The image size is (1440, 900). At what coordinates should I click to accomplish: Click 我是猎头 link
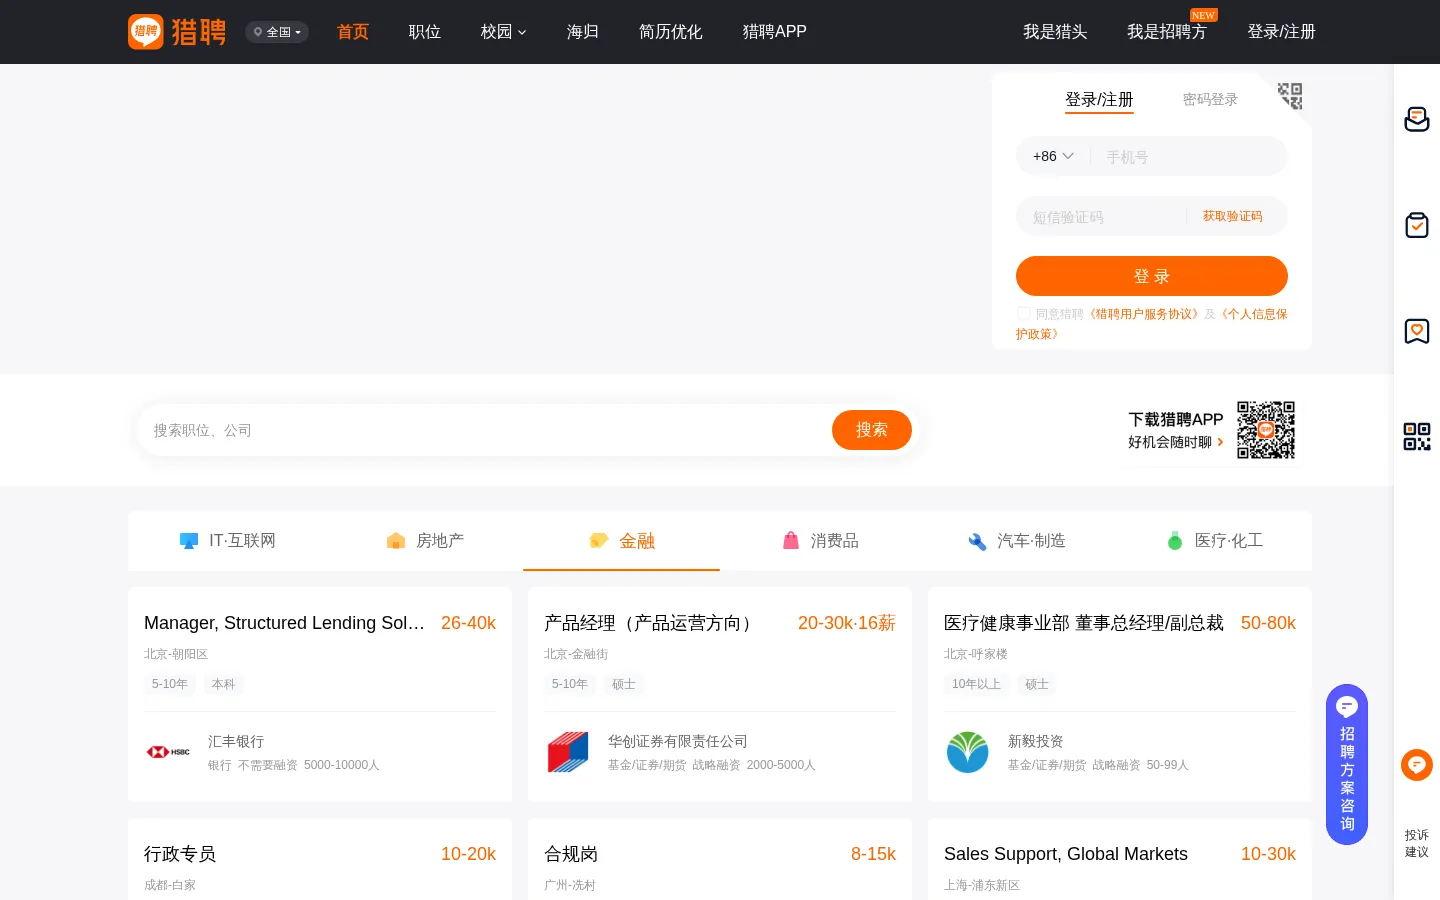1055,32
